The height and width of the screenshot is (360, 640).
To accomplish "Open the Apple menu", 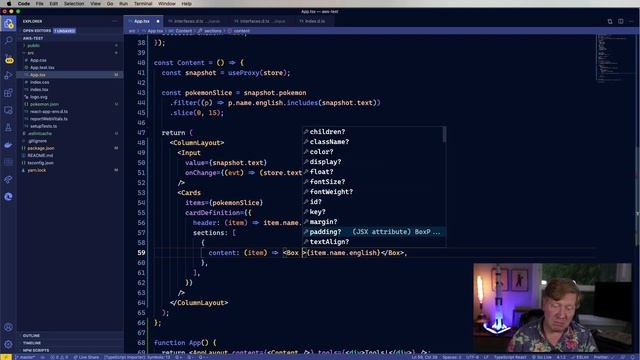I will [9, 3].
